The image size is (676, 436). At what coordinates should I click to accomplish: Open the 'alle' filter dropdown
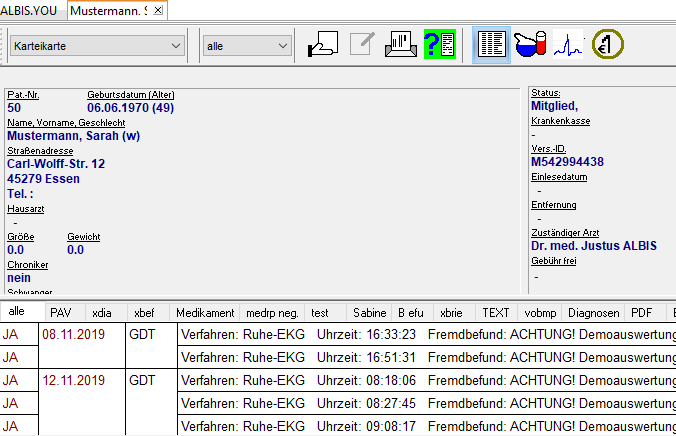[281, 45]
